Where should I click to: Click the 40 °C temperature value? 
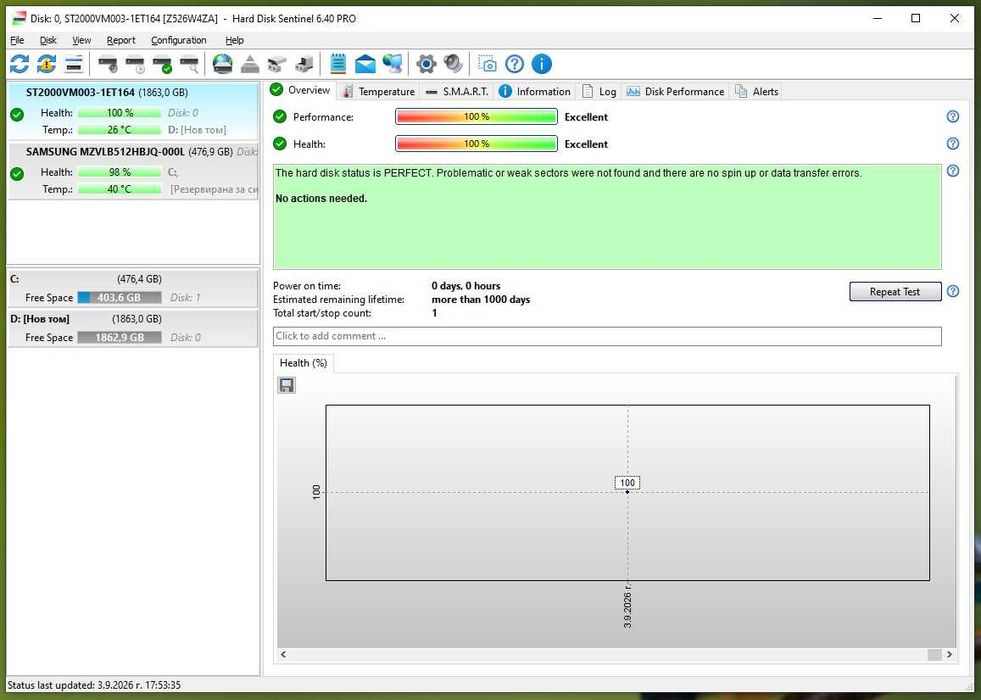(x=119, y=189)
